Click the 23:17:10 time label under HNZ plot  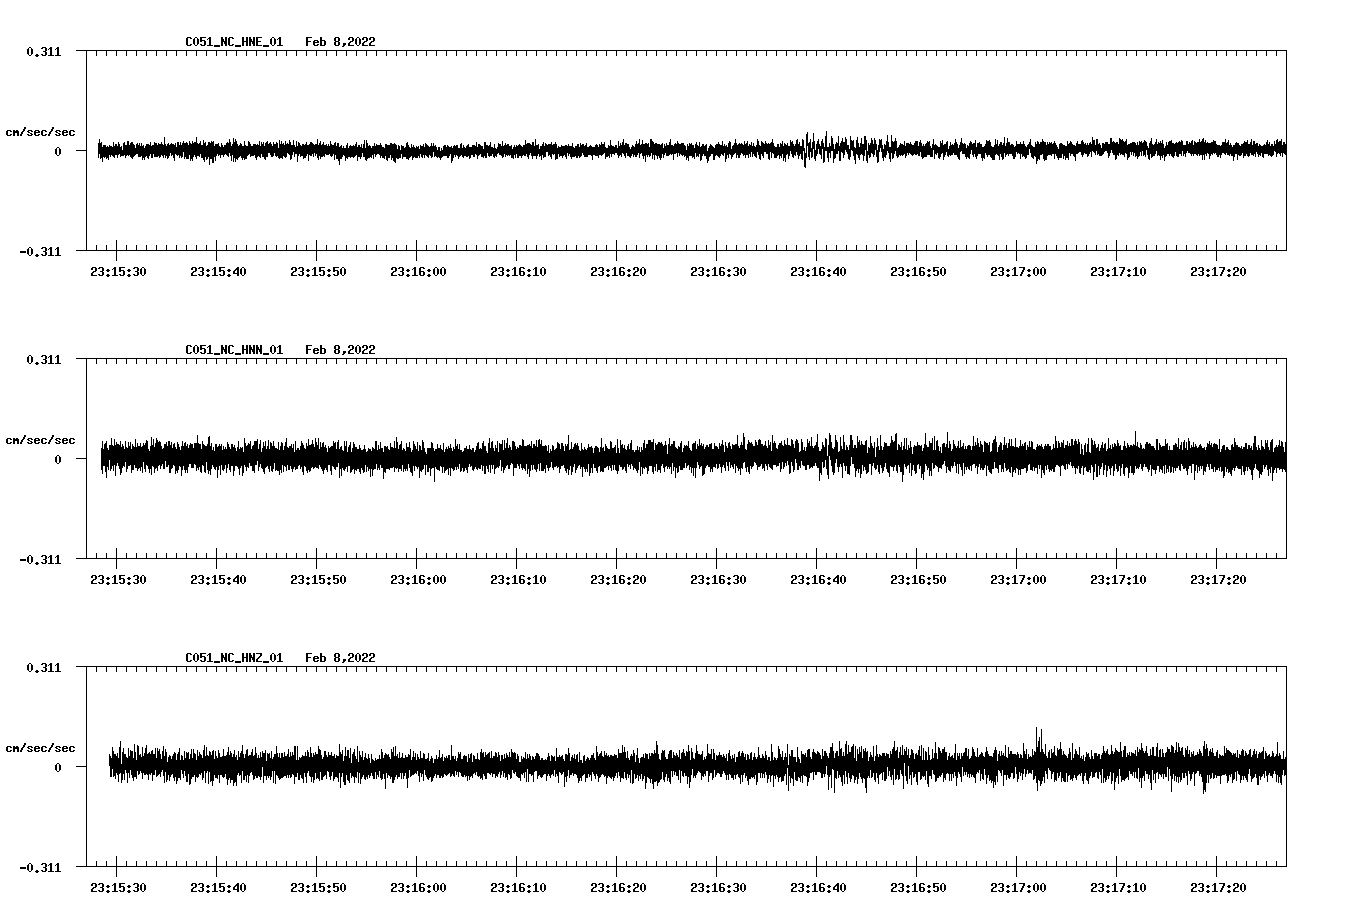tap(1118, 888)
